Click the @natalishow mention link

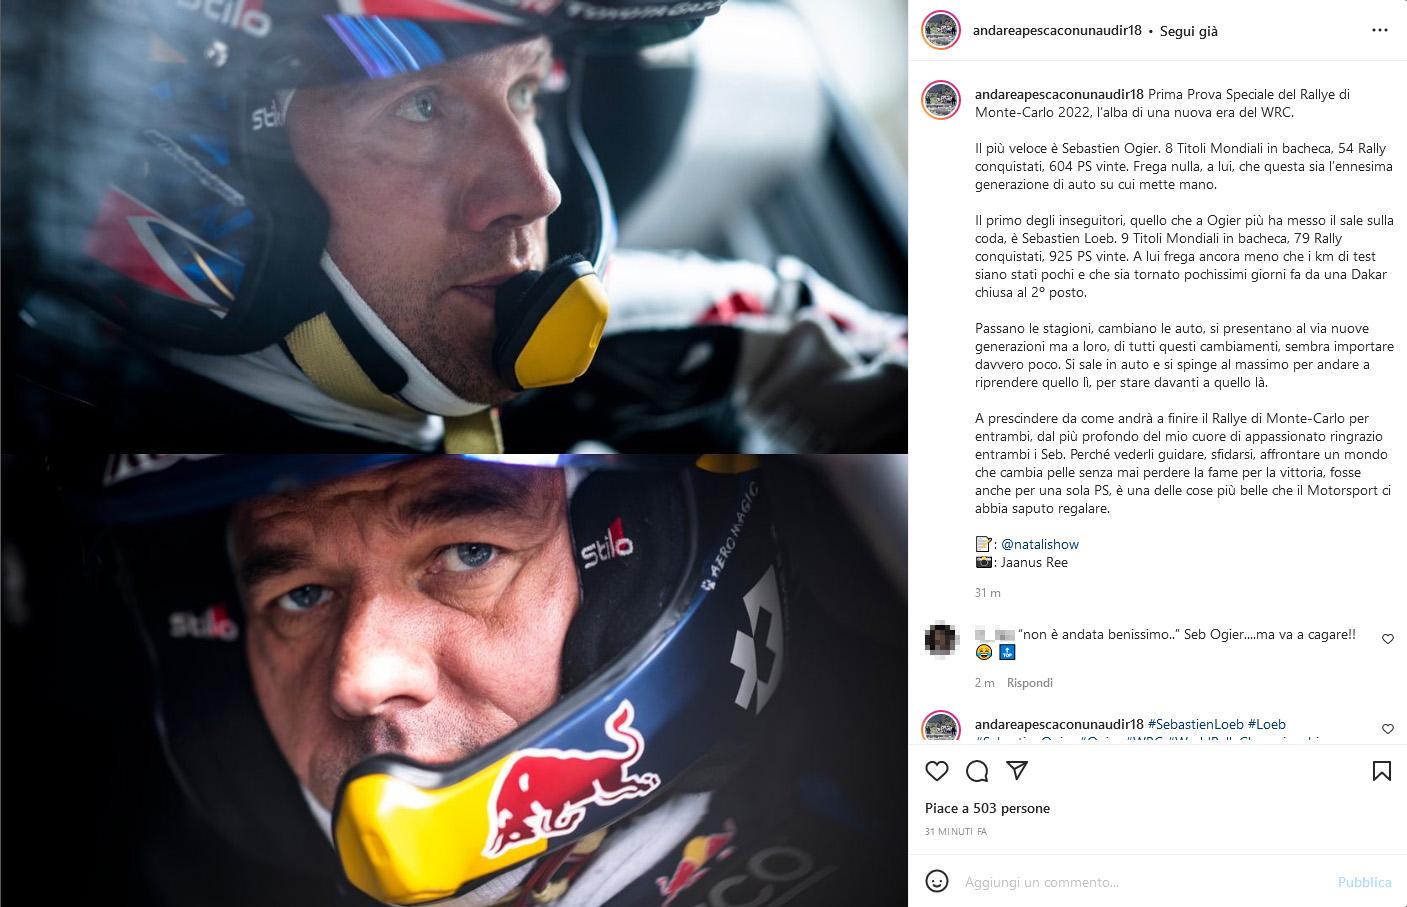pos(1040,544)
